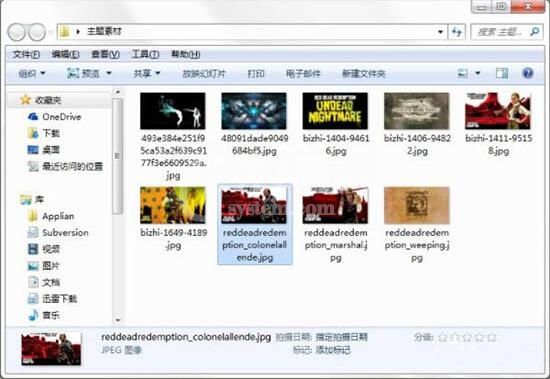
Task: Select 收藏夹 favorites in sidebar
Action: point(48,100)
